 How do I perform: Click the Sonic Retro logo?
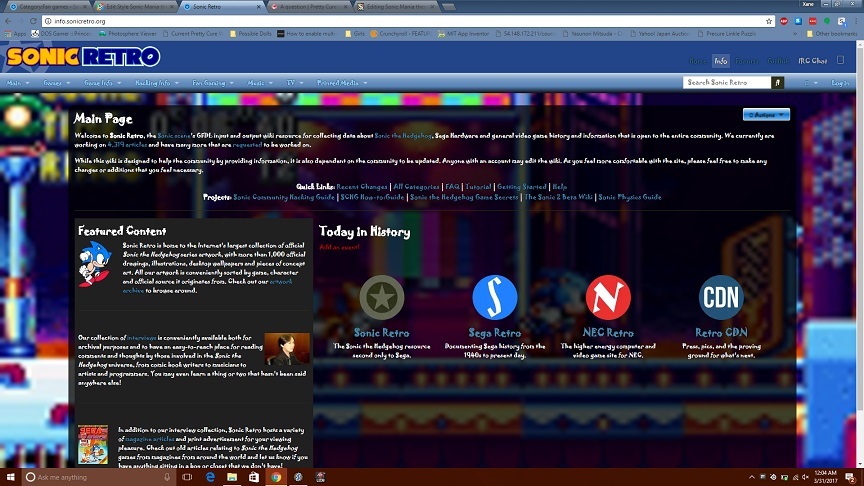pyautogui.click(x=83, y=57)
